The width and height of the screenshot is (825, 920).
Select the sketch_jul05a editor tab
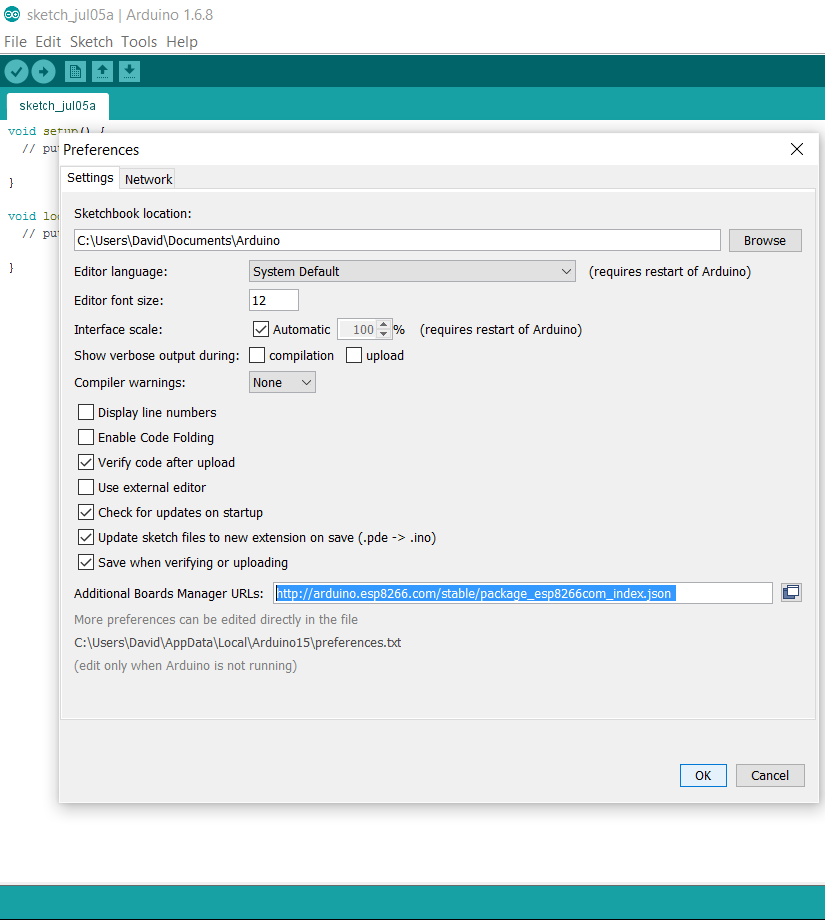tap(58, 106)
